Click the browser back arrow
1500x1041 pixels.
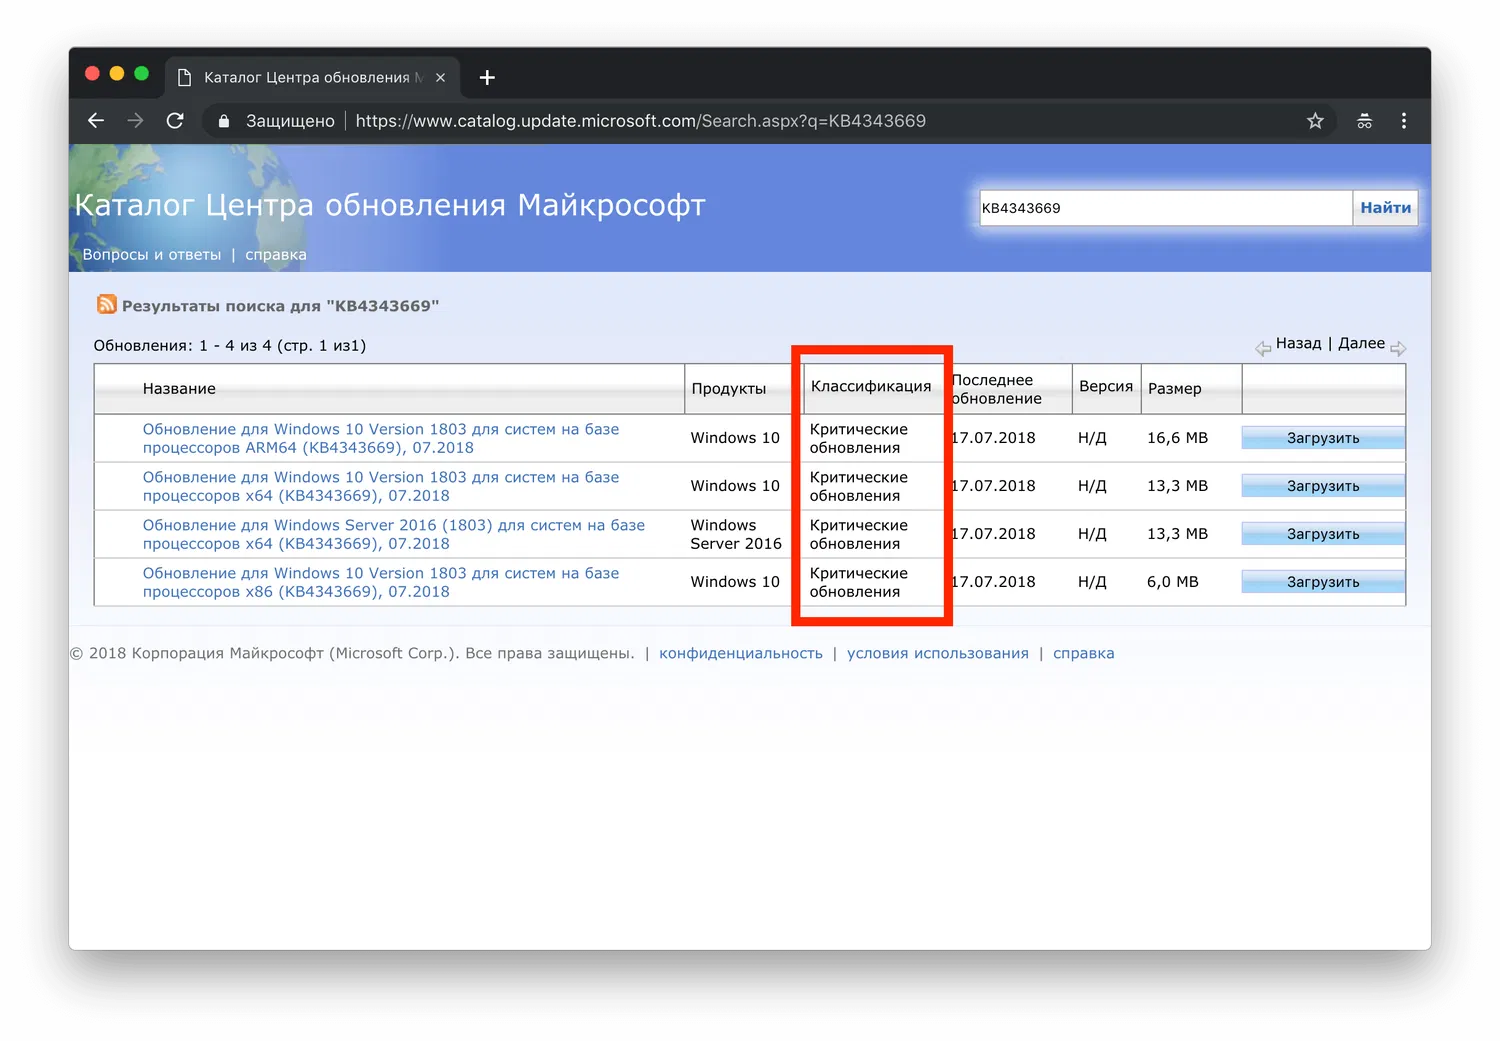(x=96, y=121)
